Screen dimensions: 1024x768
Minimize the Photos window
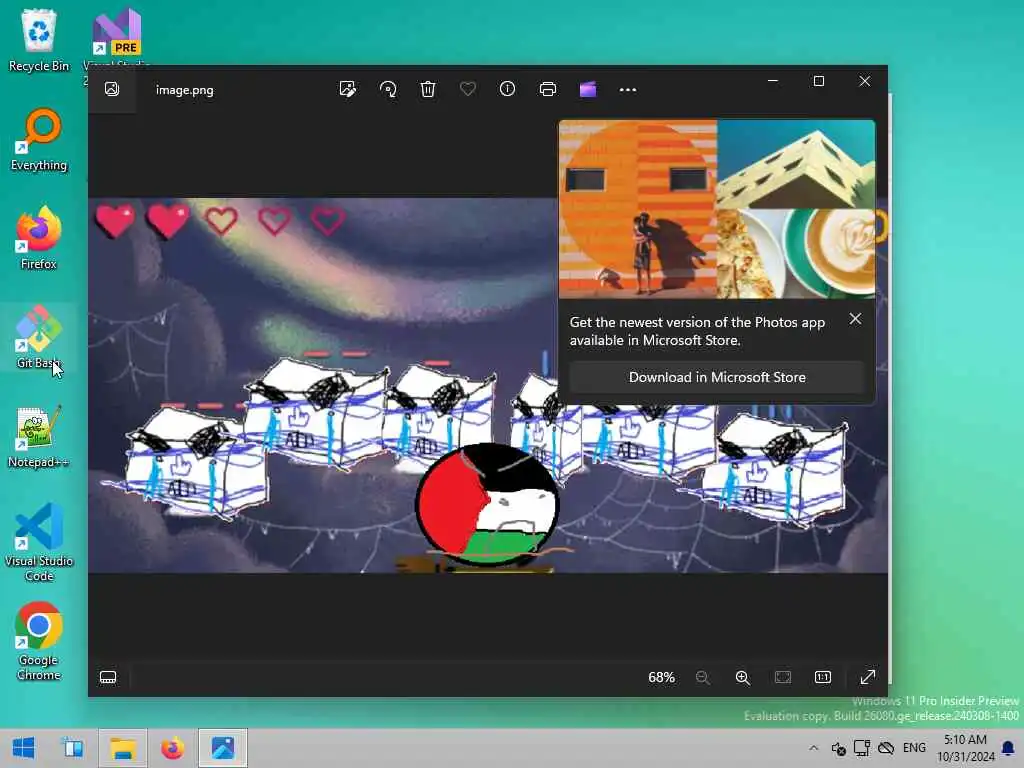(773, 81)
